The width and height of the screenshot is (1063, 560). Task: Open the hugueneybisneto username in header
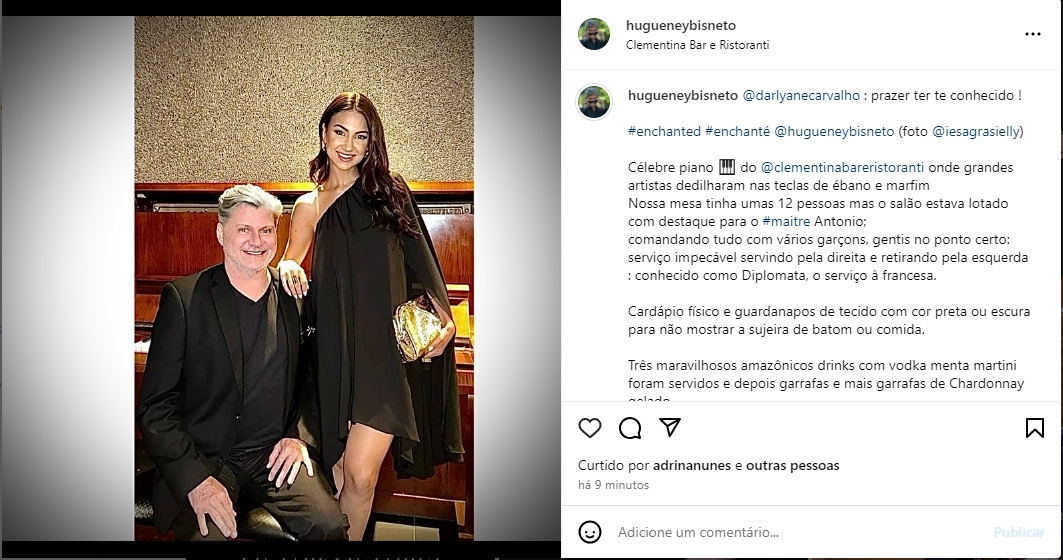(681, 26)
